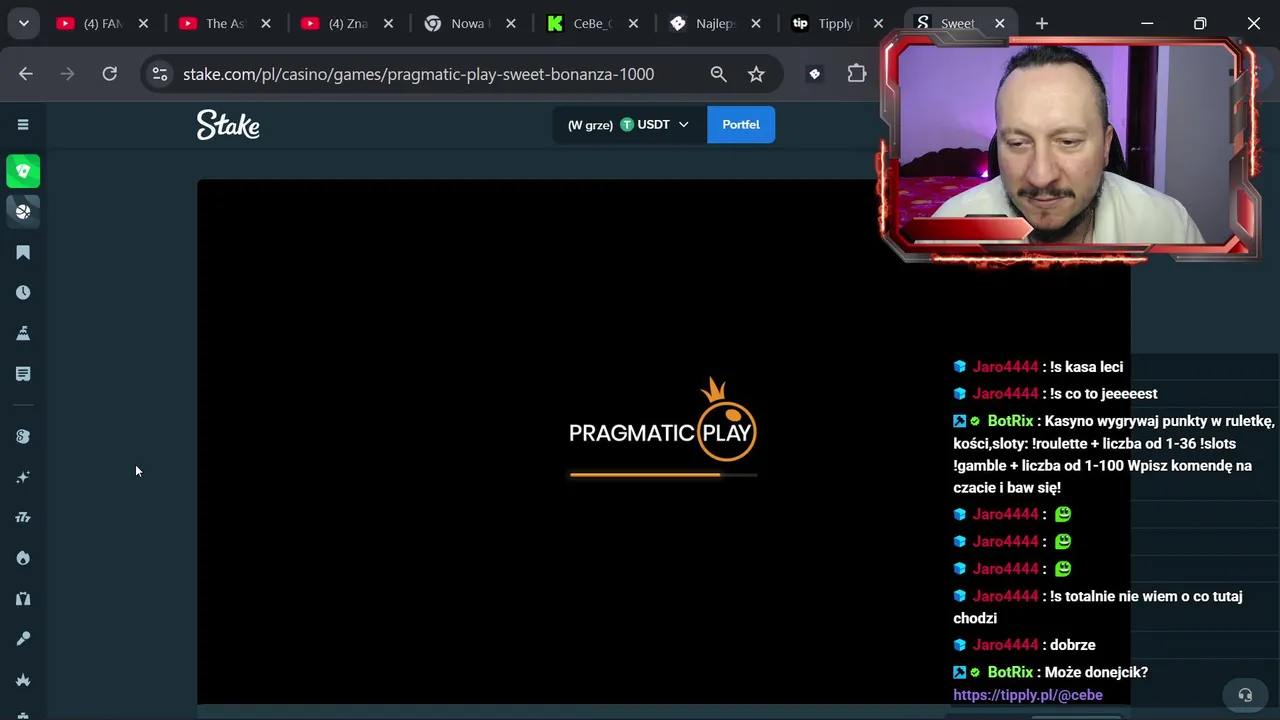Reload the page with refresh icon

pos(110,74)
